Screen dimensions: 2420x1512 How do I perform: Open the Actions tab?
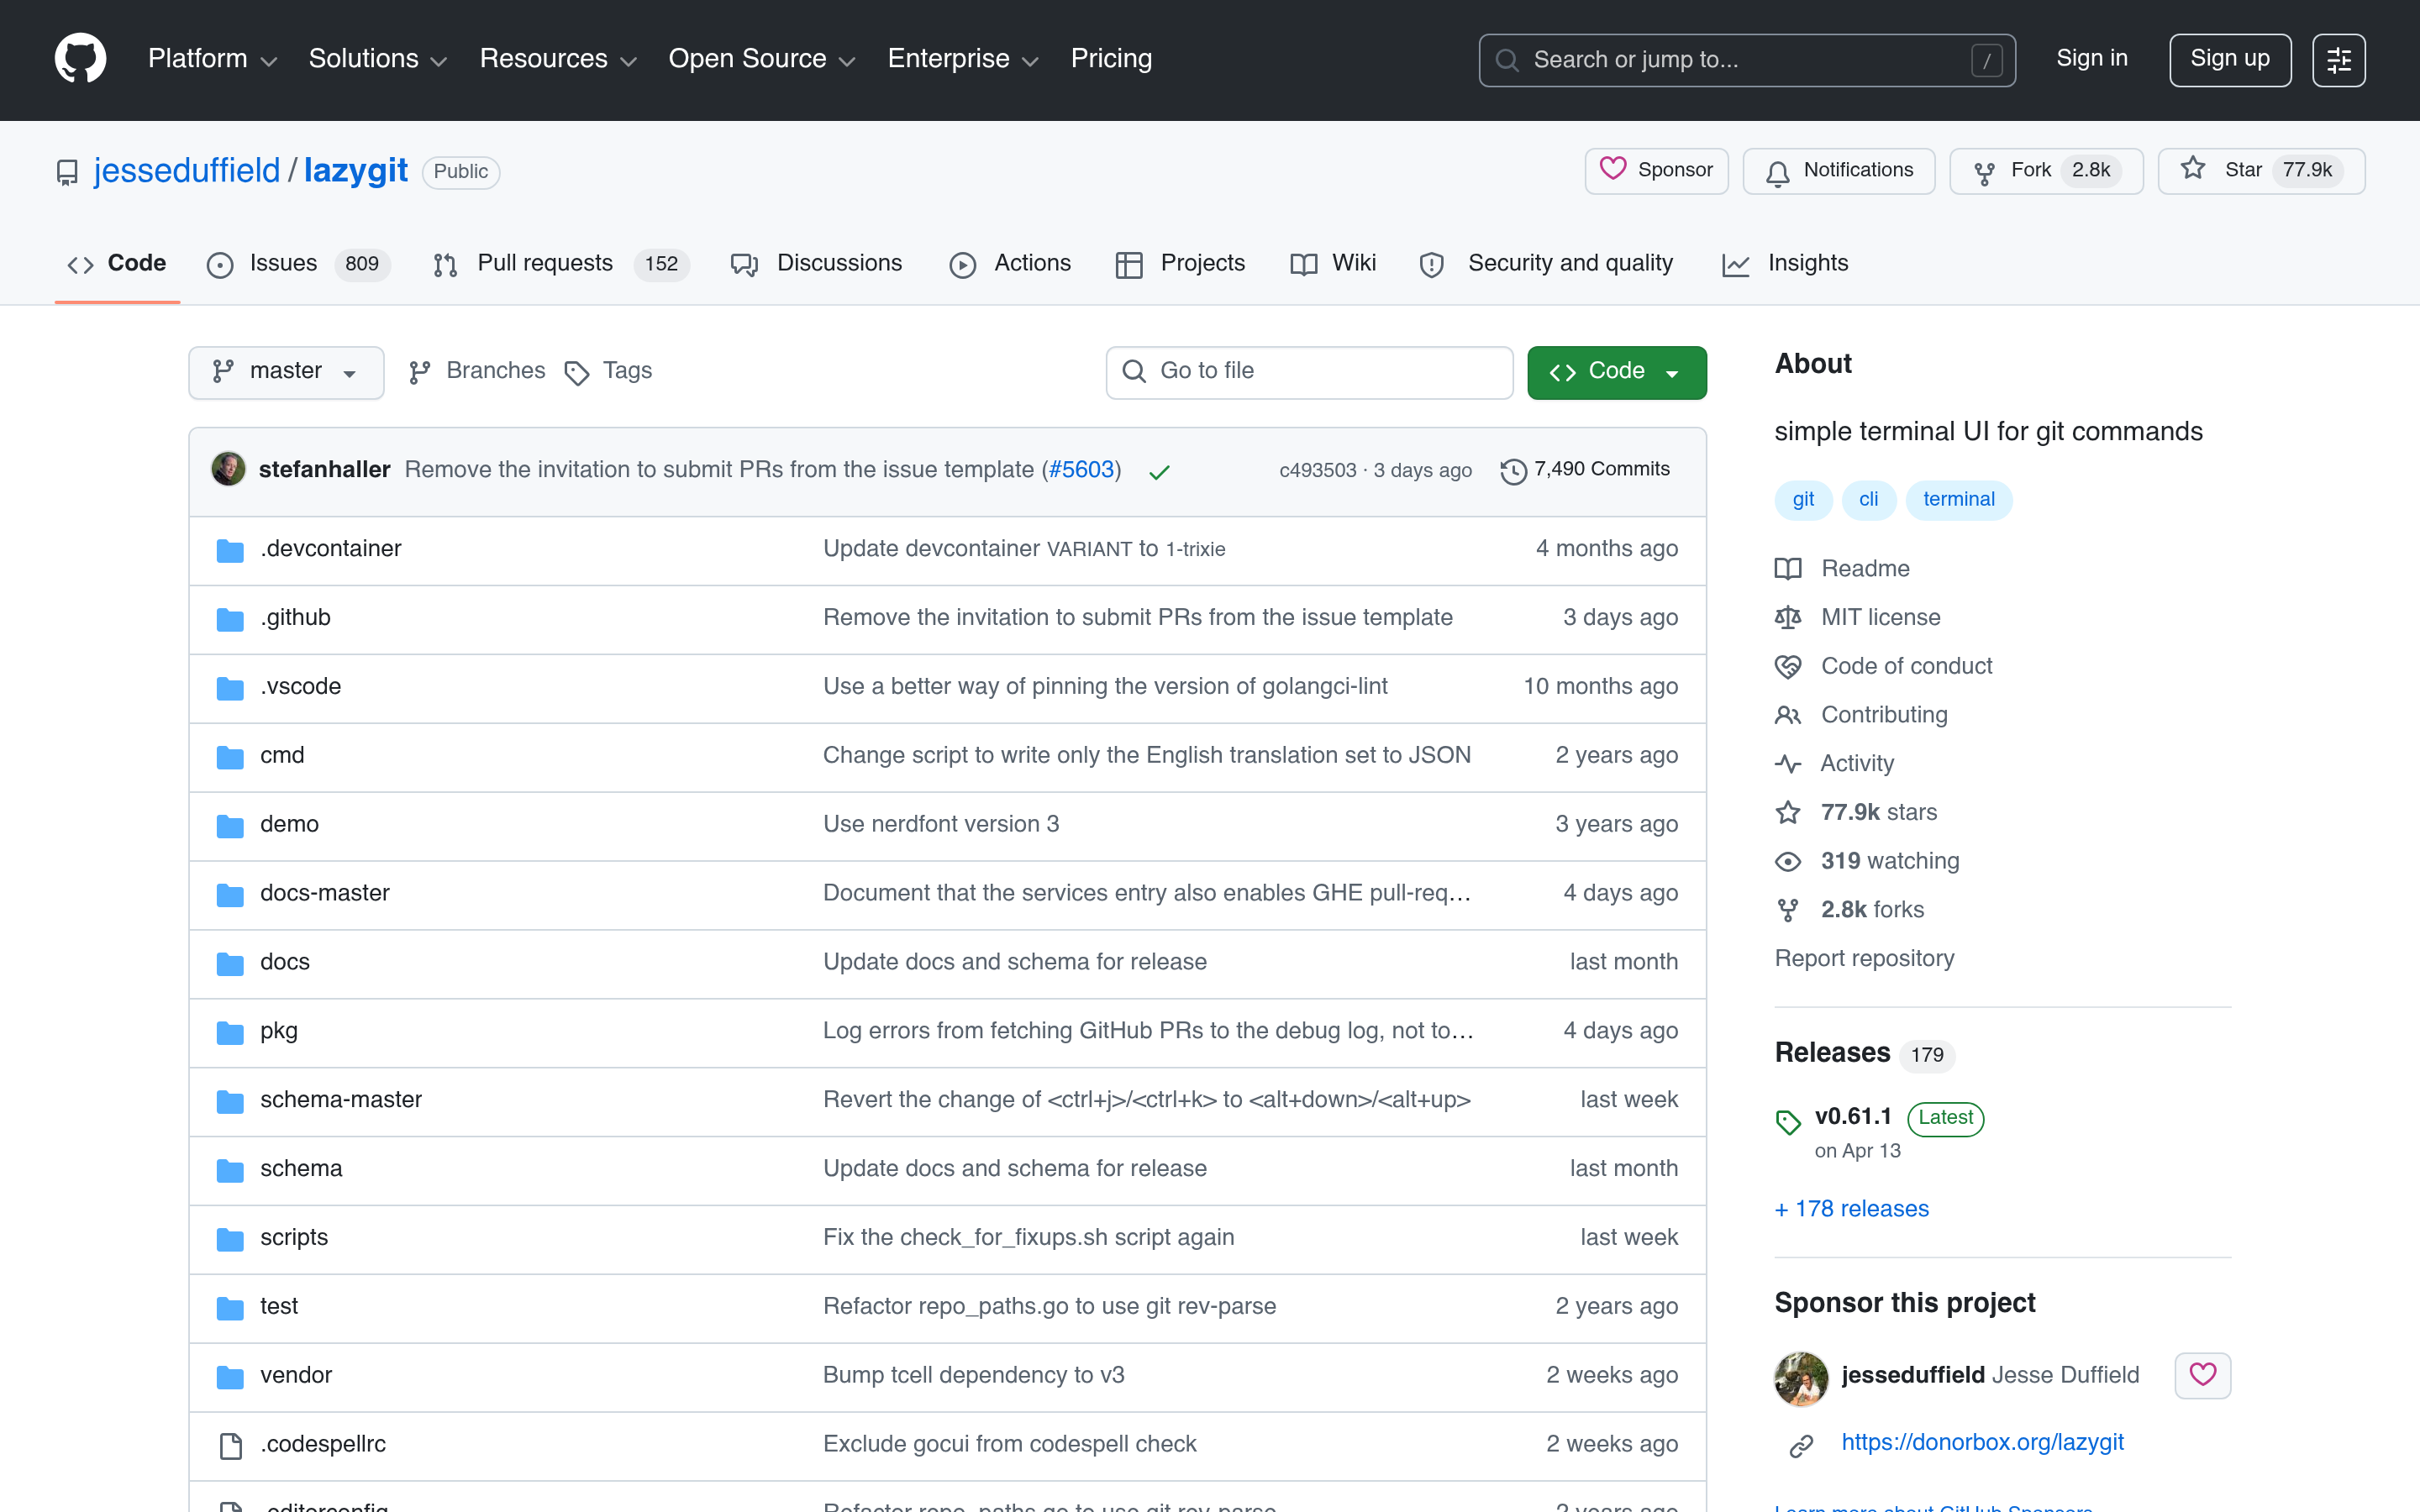[x=1010, y=264]
